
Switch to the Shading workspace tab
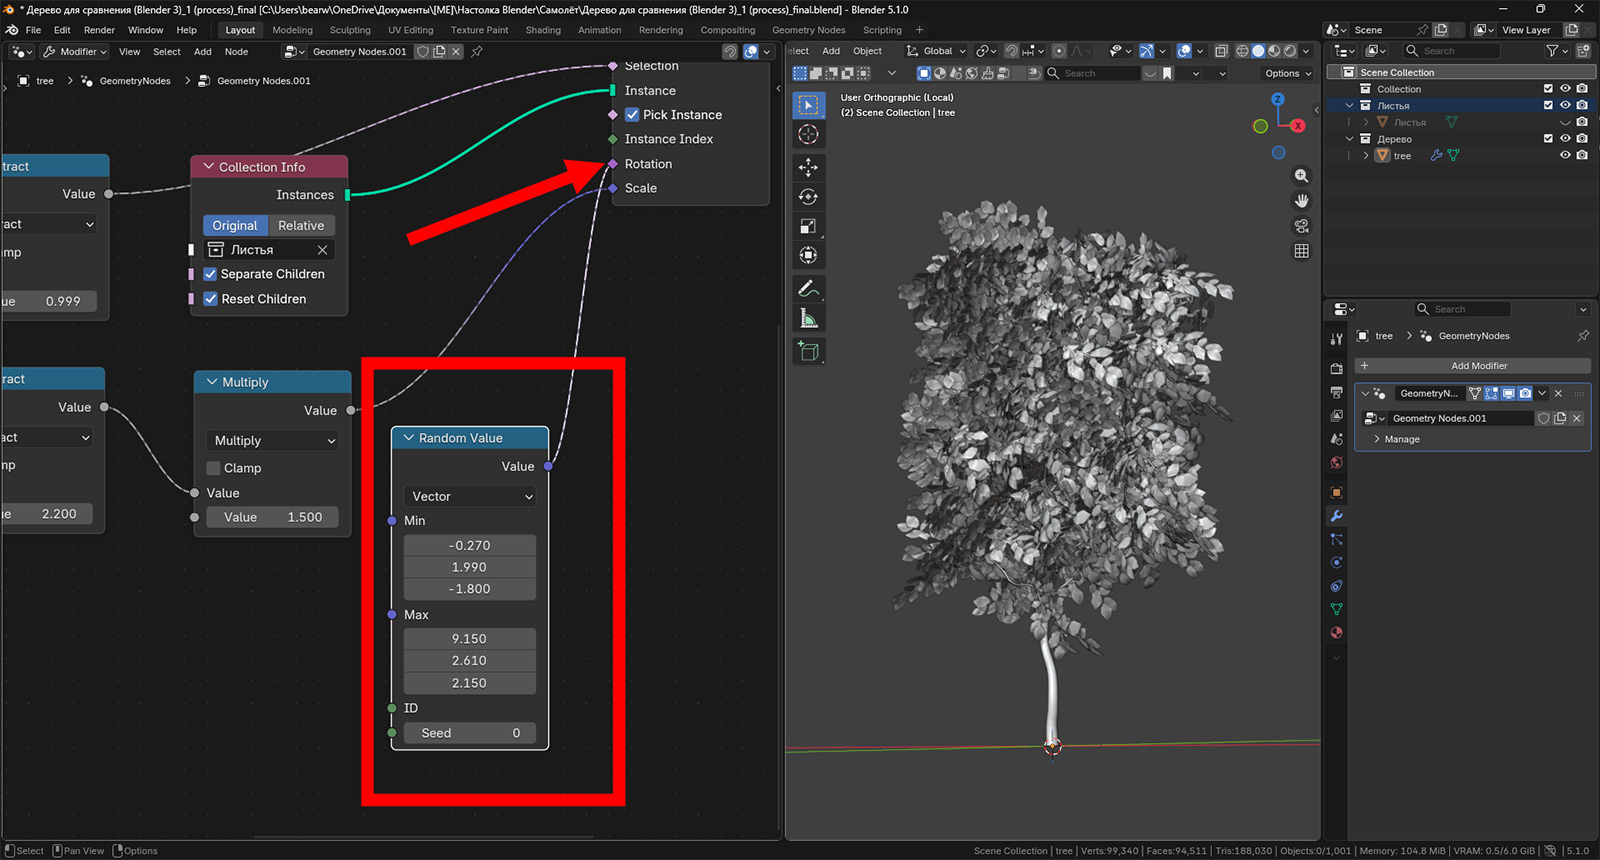[543, 30]
